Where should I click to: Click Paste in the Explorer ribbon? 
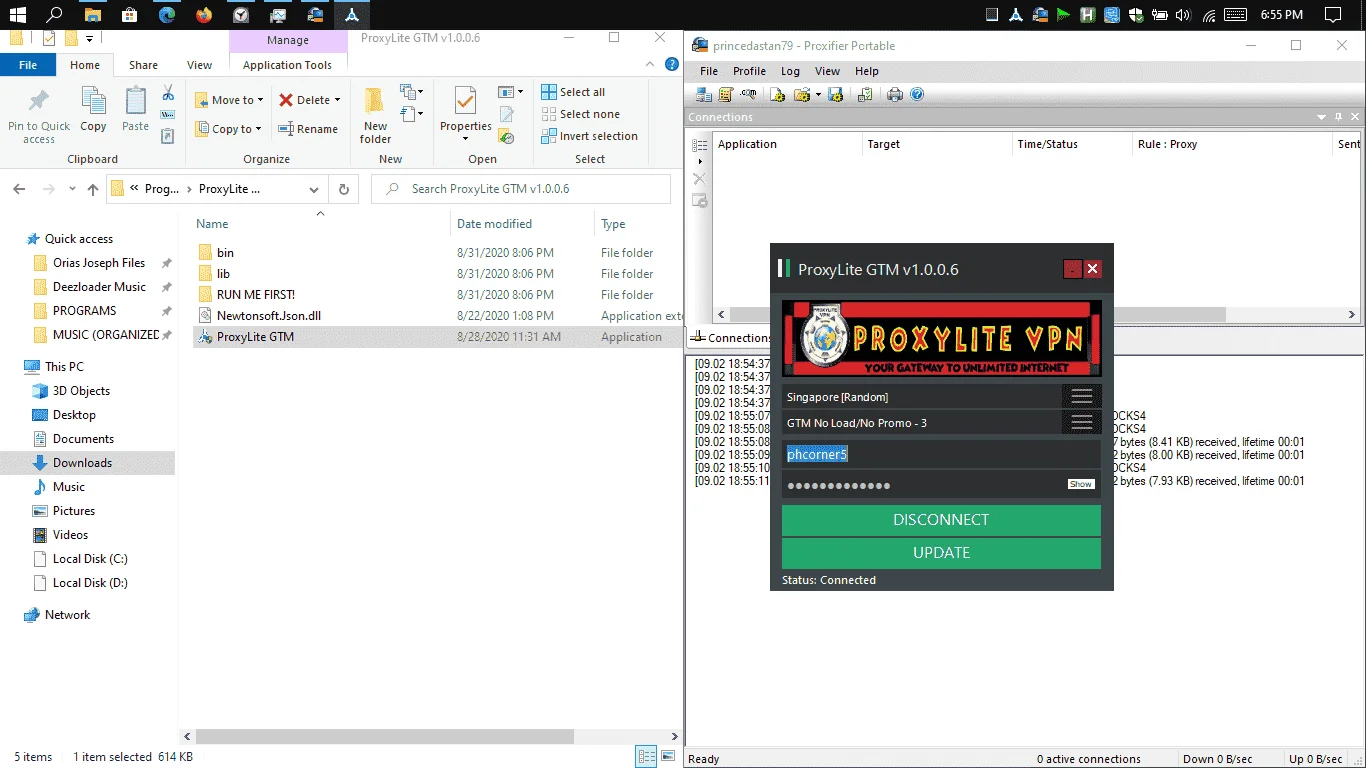tap(135, 109)
